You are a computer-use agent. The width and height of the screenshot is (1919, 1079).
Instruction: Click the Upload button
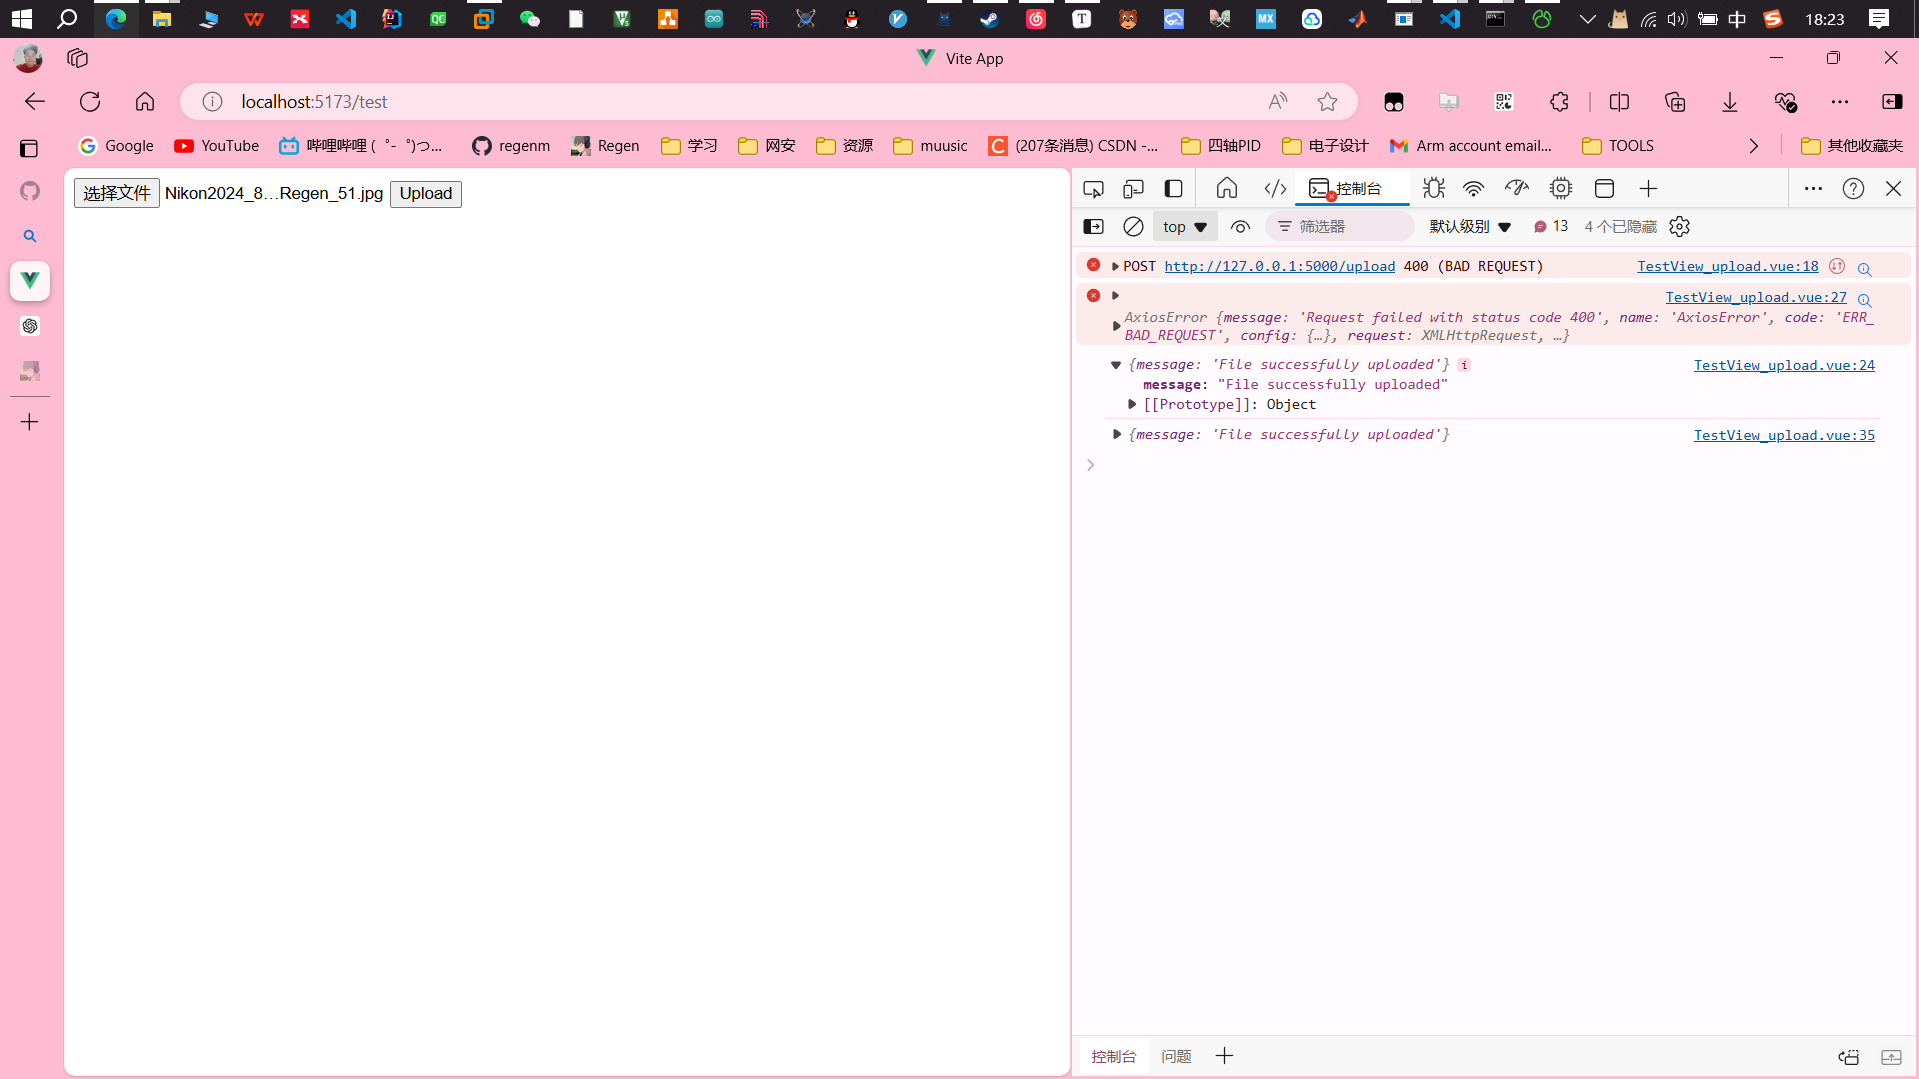point(426,193)
